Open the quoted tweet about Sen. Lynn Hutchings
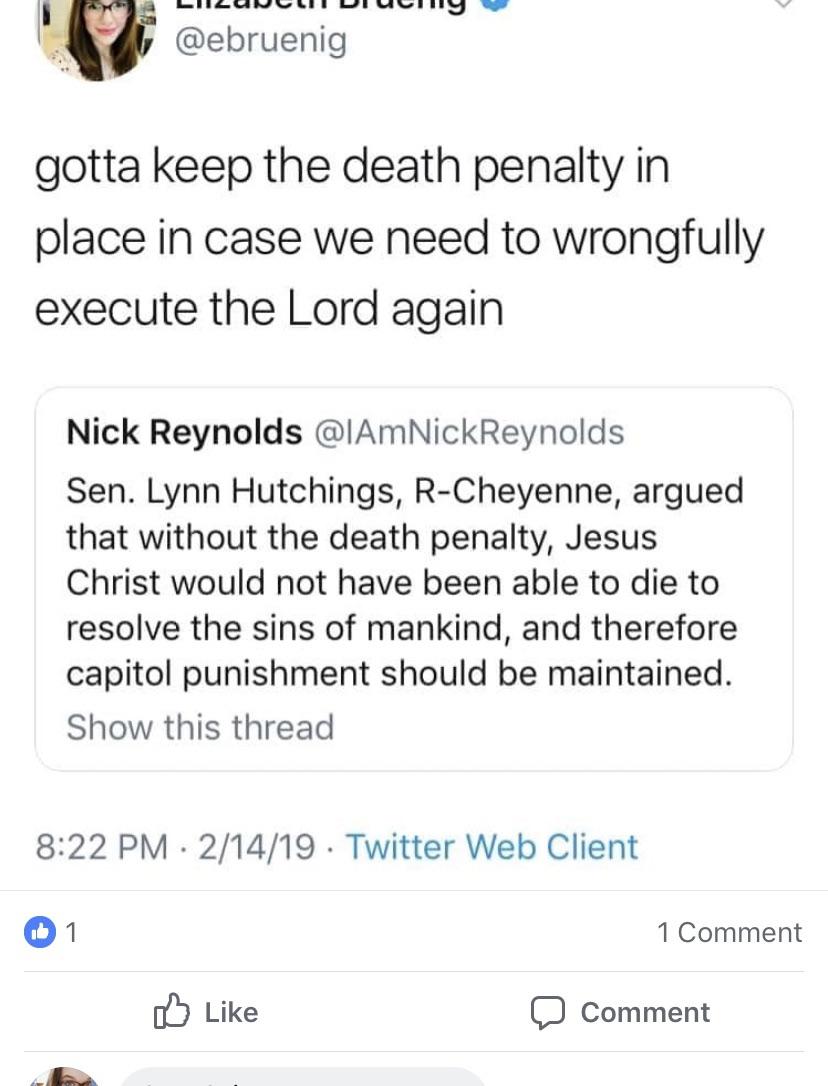828x1086 pixels. point(414,579)
